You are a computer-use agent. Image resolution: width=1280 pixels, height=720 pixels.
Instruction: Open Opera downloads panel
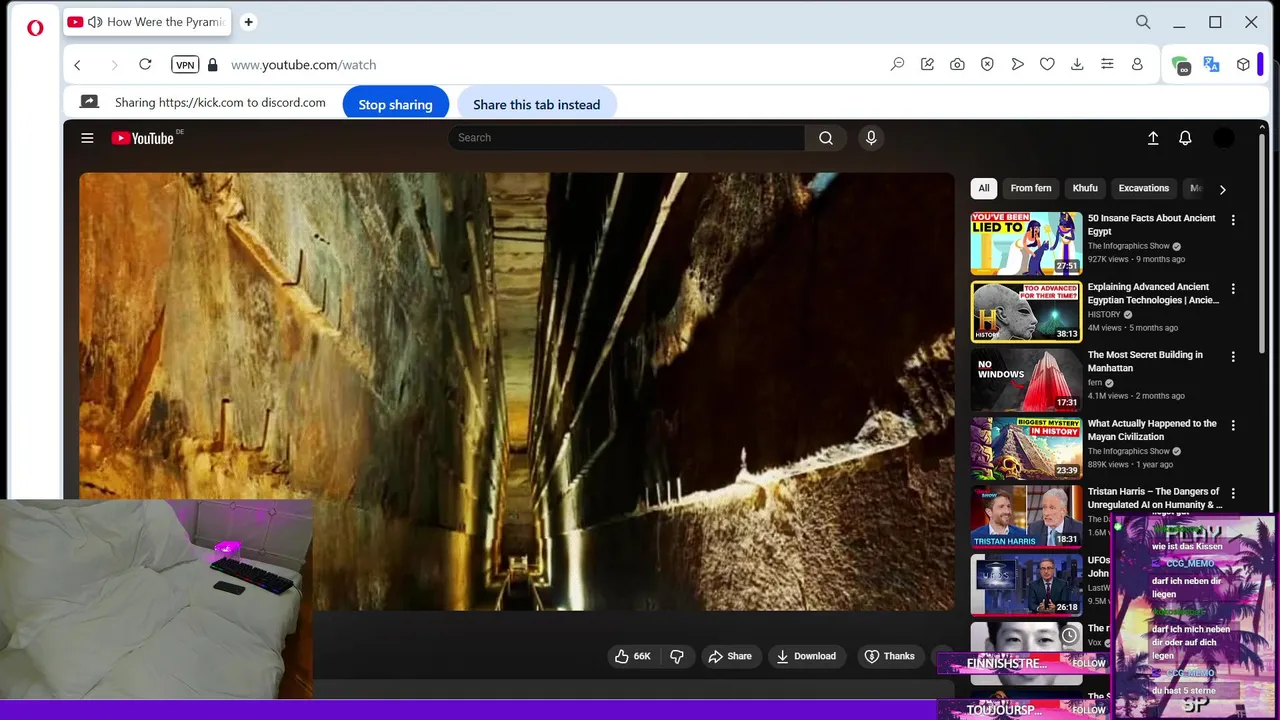coord(1077,64)
